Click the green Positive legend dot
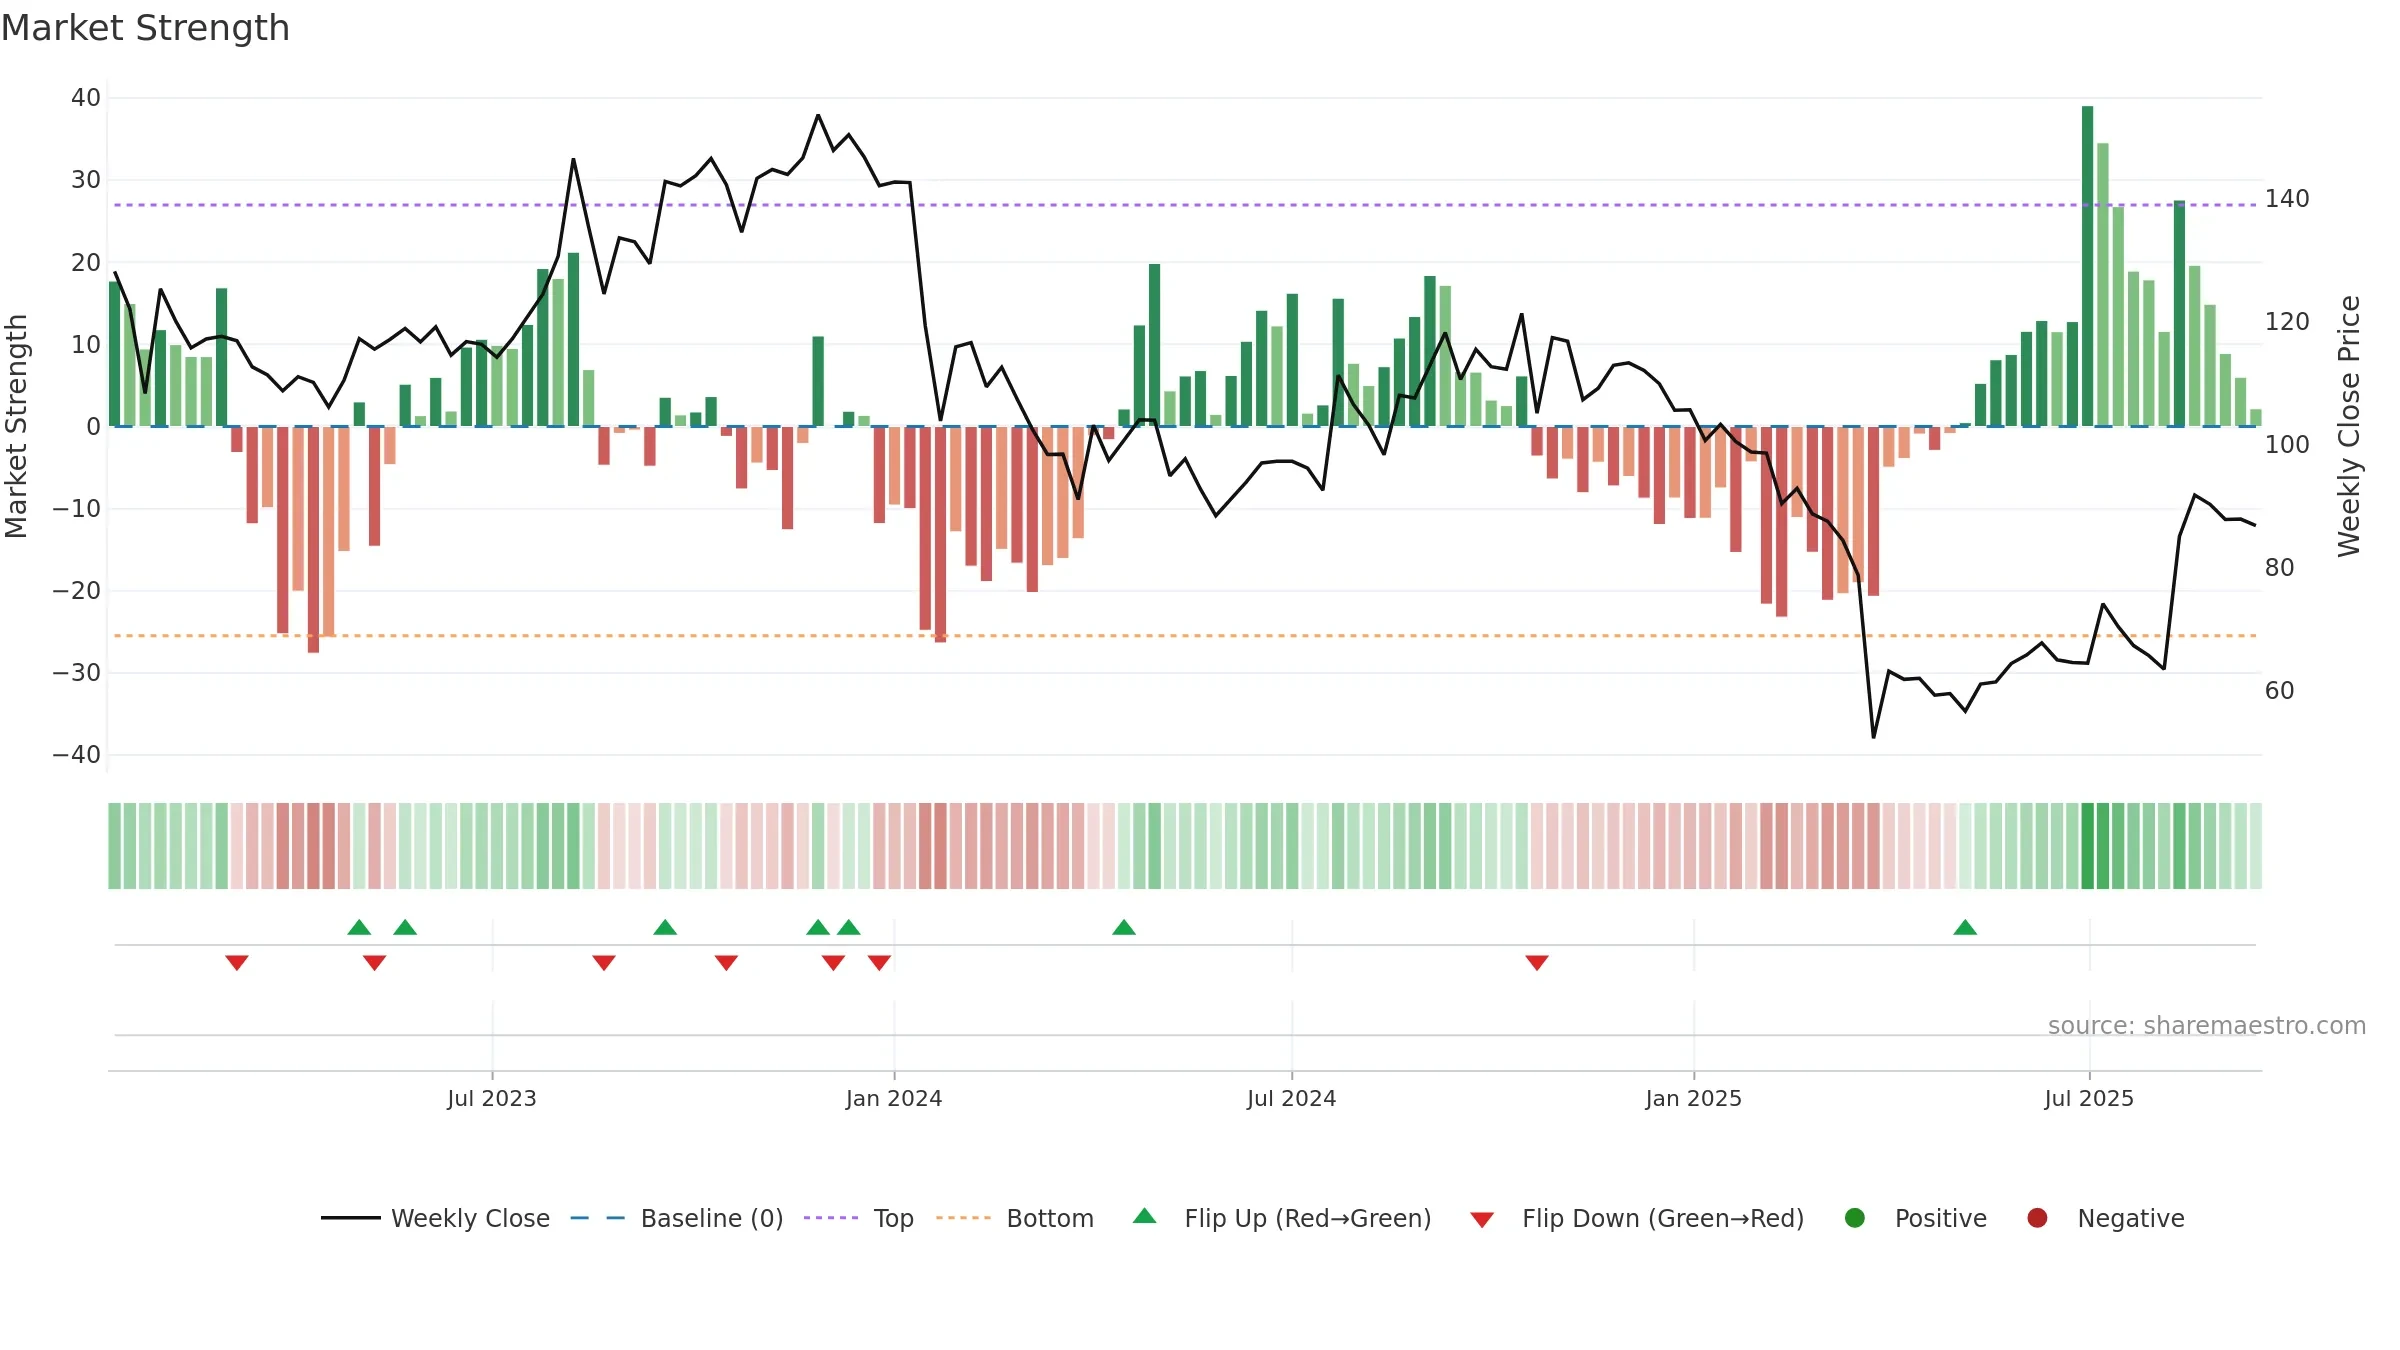The height and width of the screenshot is (1350, 2400). point(1855,1218)
